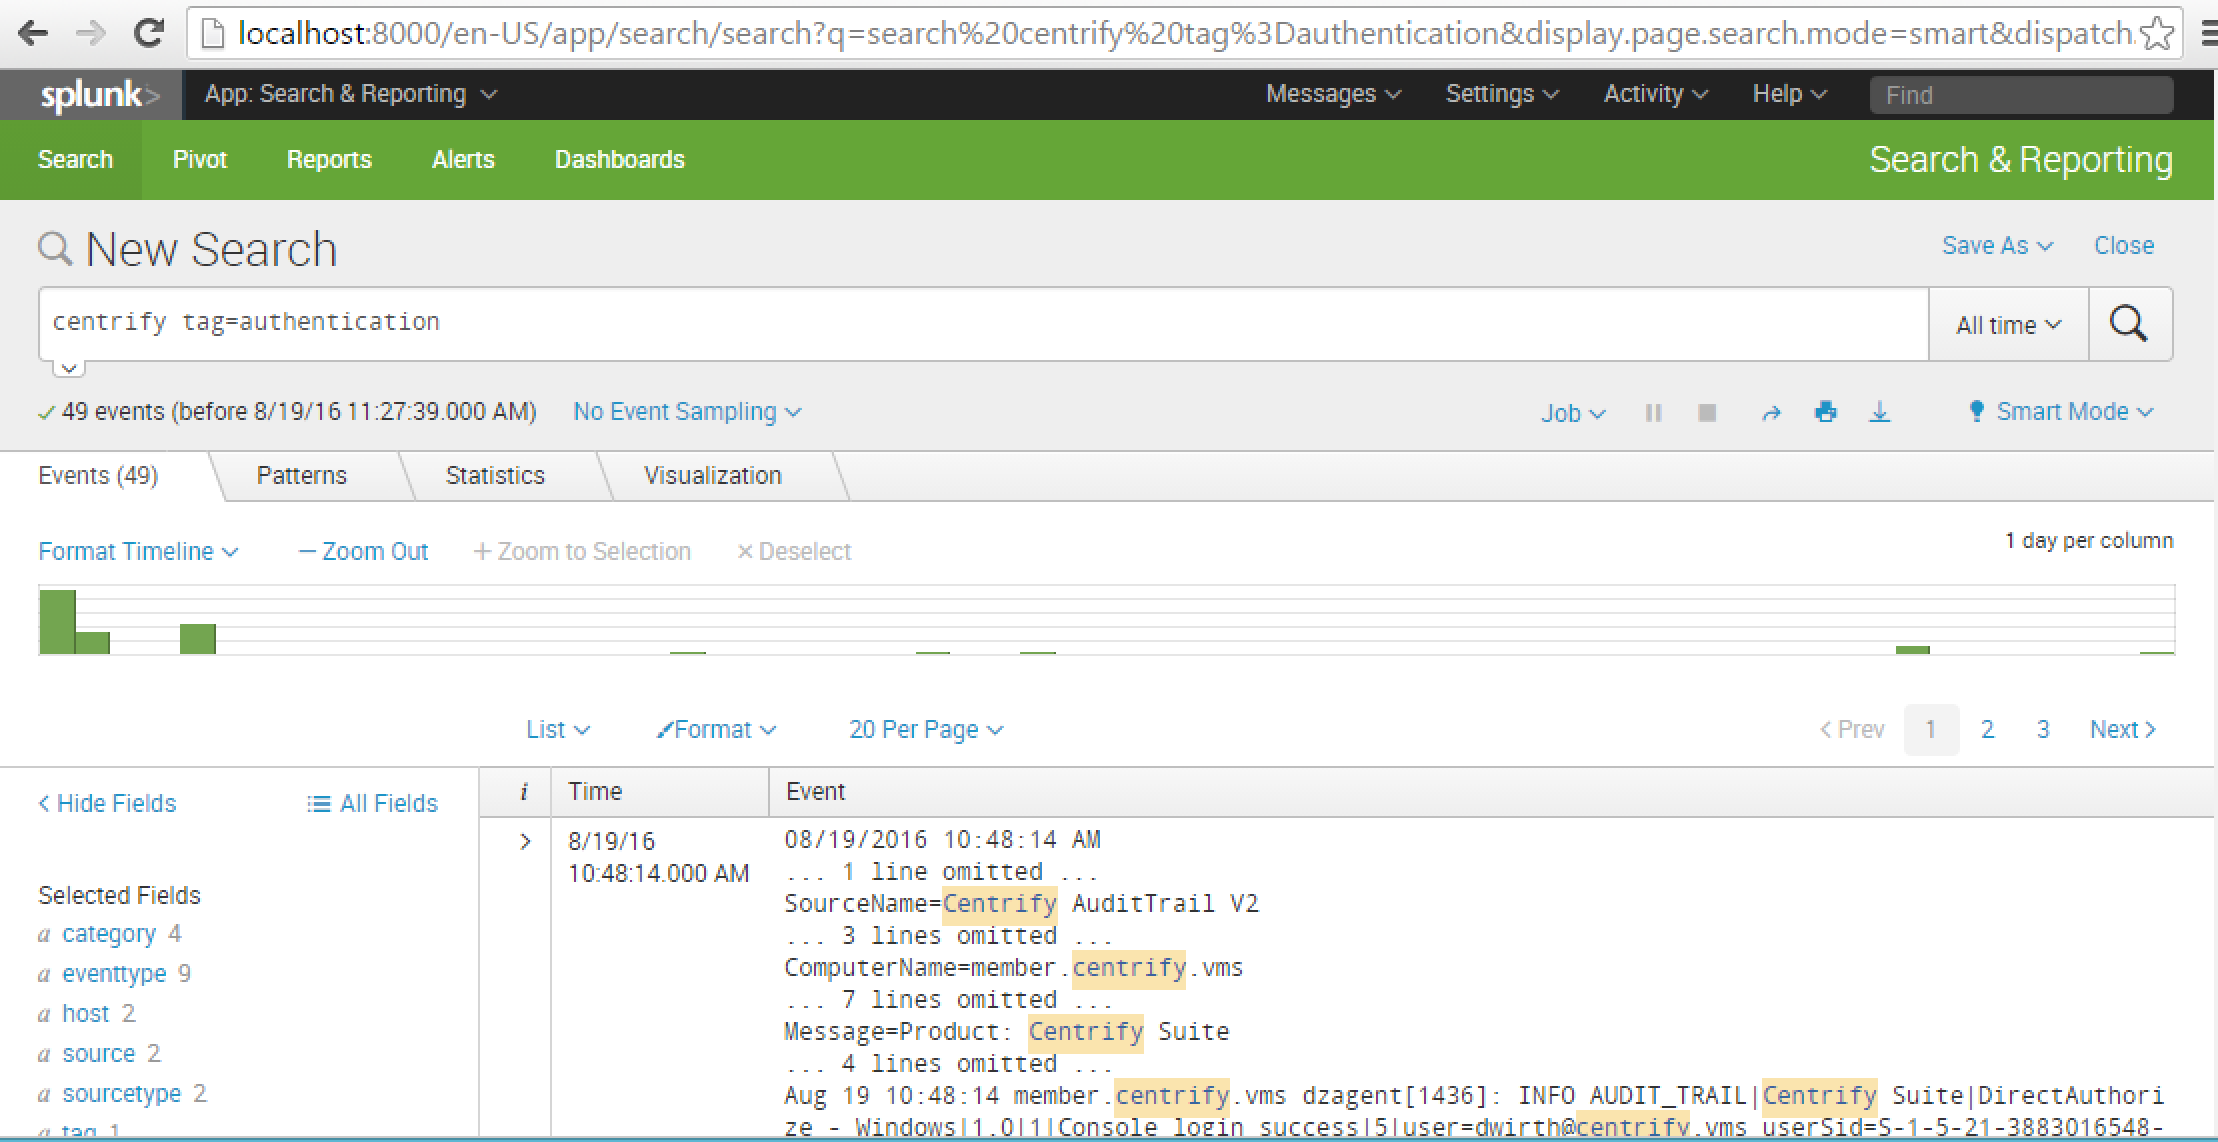Screen dimensions: 2218x1142
Task: Open the Pivot page
Action: click(200, 160)
